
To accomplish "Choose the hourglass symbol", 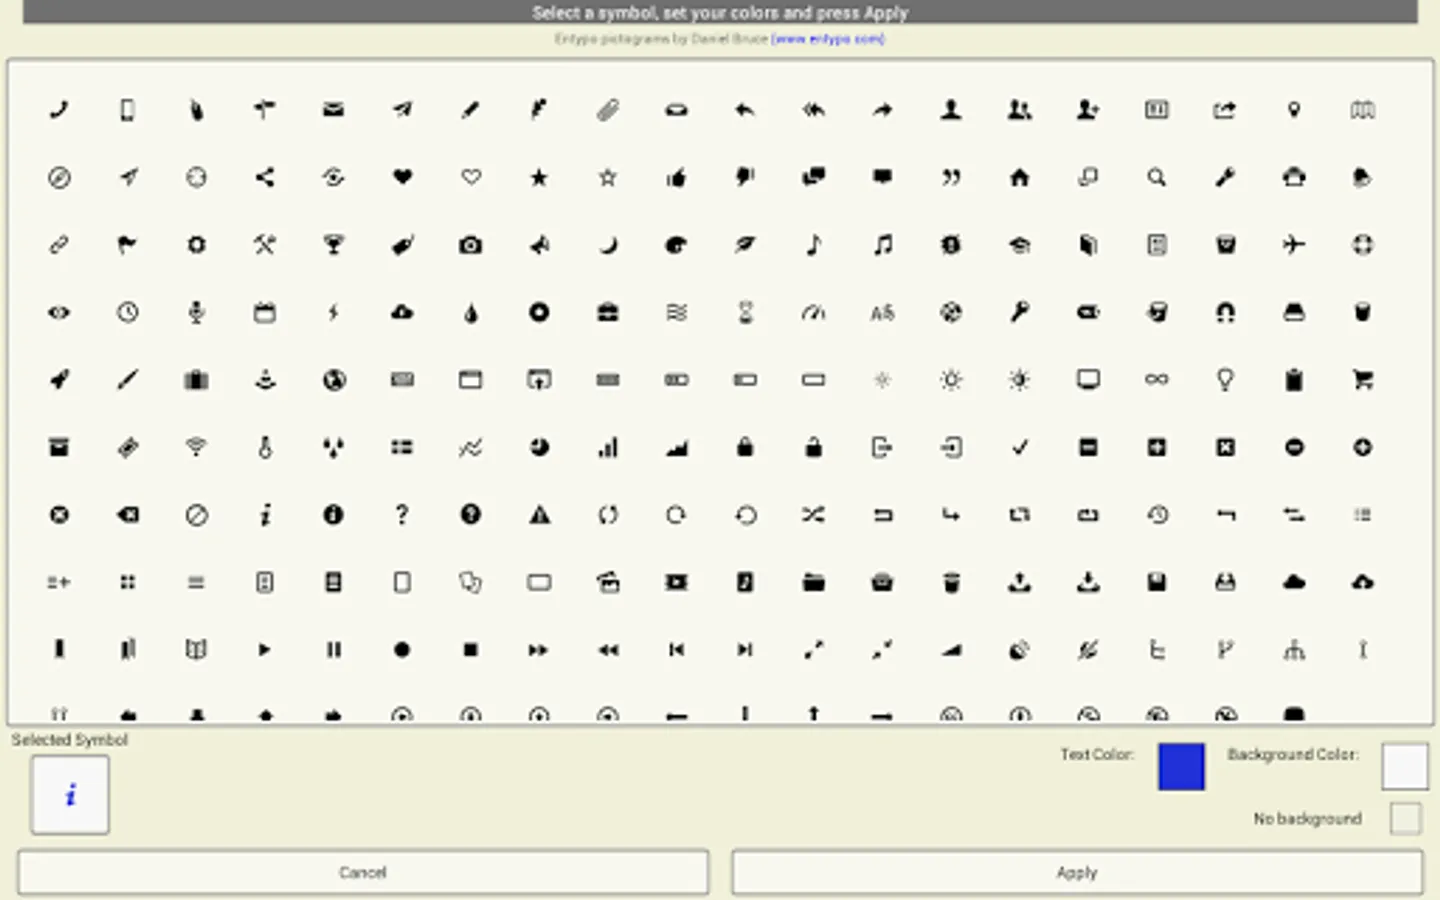I will point(745,313).
